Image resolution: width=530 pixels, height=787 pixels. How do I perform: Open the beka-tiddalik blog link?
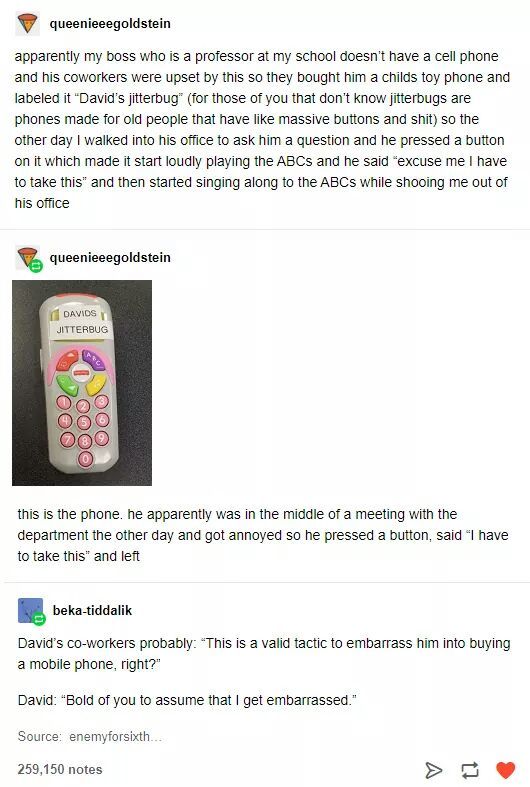coord(92,610)
